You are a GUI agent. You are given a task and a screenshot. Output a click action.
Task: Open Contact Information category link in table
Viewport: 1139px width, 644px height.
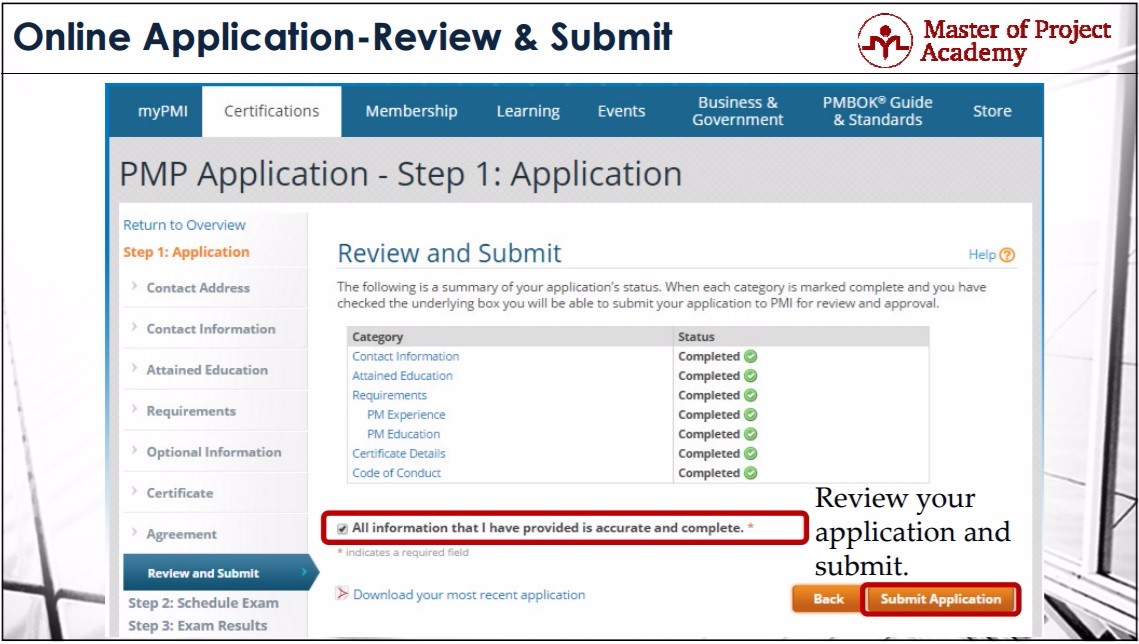(405, 356)
